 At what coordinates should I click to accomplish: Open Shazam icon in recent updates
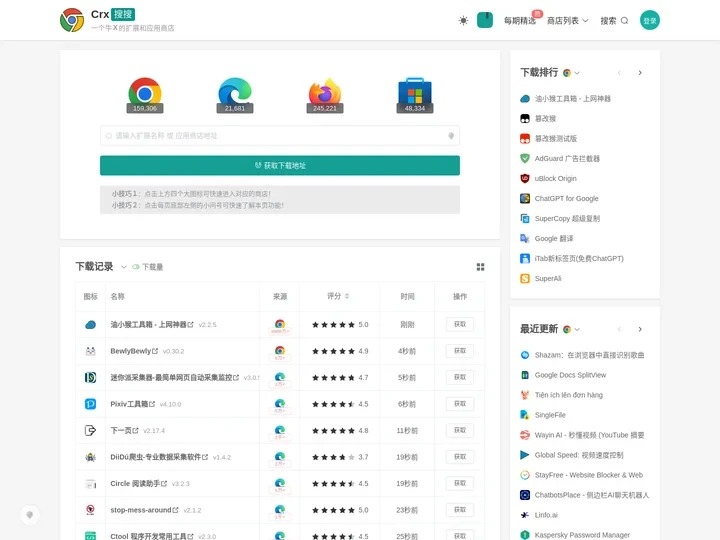coord(525,355)
